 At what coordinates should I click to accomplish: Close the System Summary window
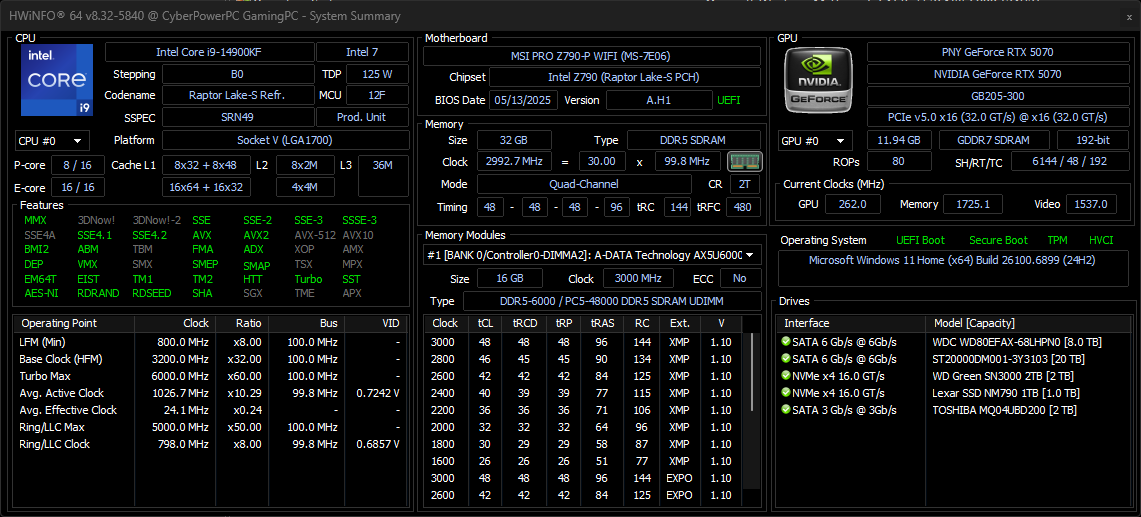click(1129, 16)
